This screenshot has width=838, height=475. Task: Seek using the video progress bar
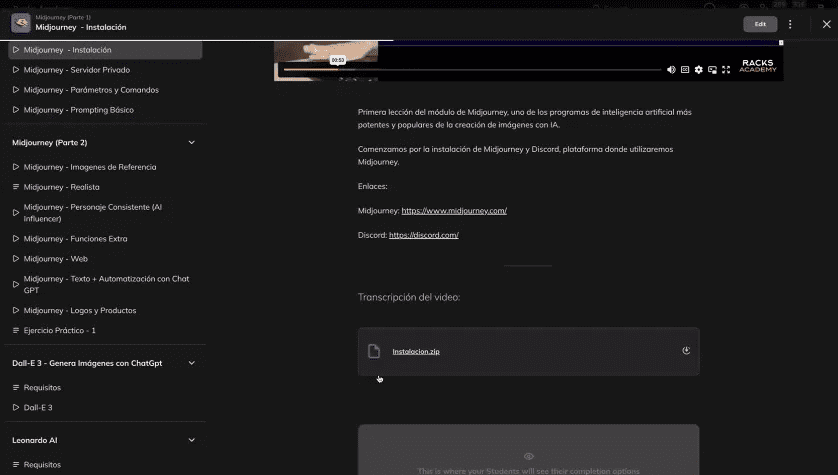pos(470,70)
